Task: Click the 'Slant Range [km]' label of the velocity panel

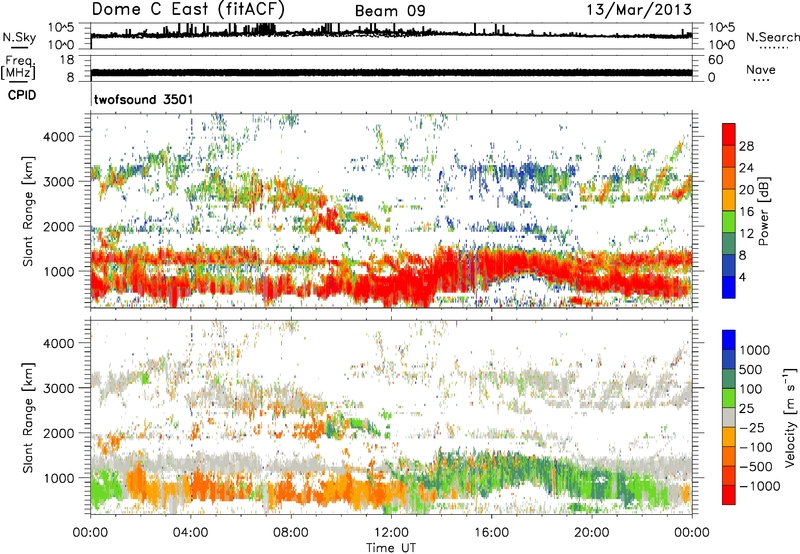Action: click(x=28, y=417)
